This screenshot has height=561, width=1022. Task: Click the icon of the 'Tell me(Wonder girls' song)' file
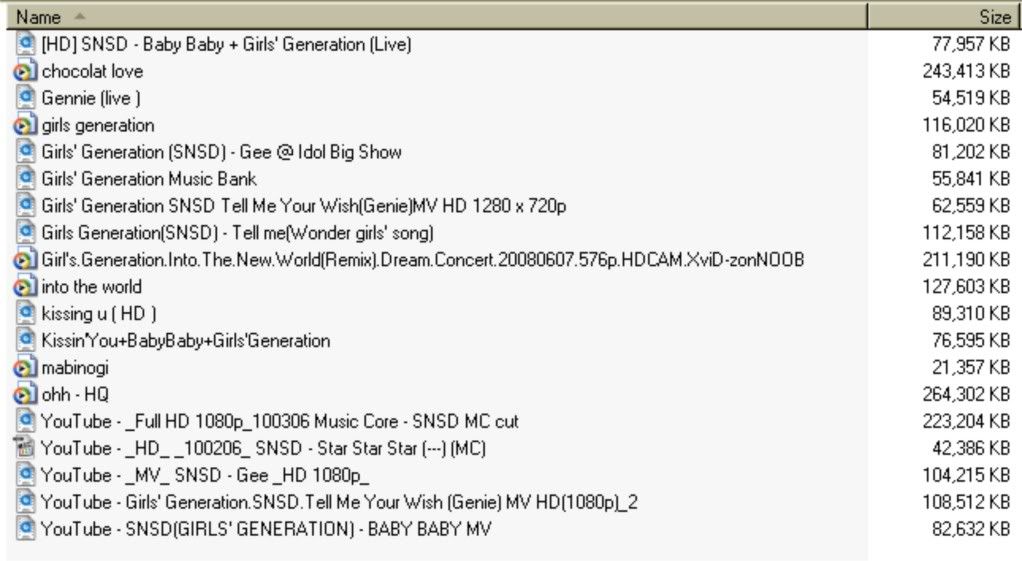tap(25, 233)
